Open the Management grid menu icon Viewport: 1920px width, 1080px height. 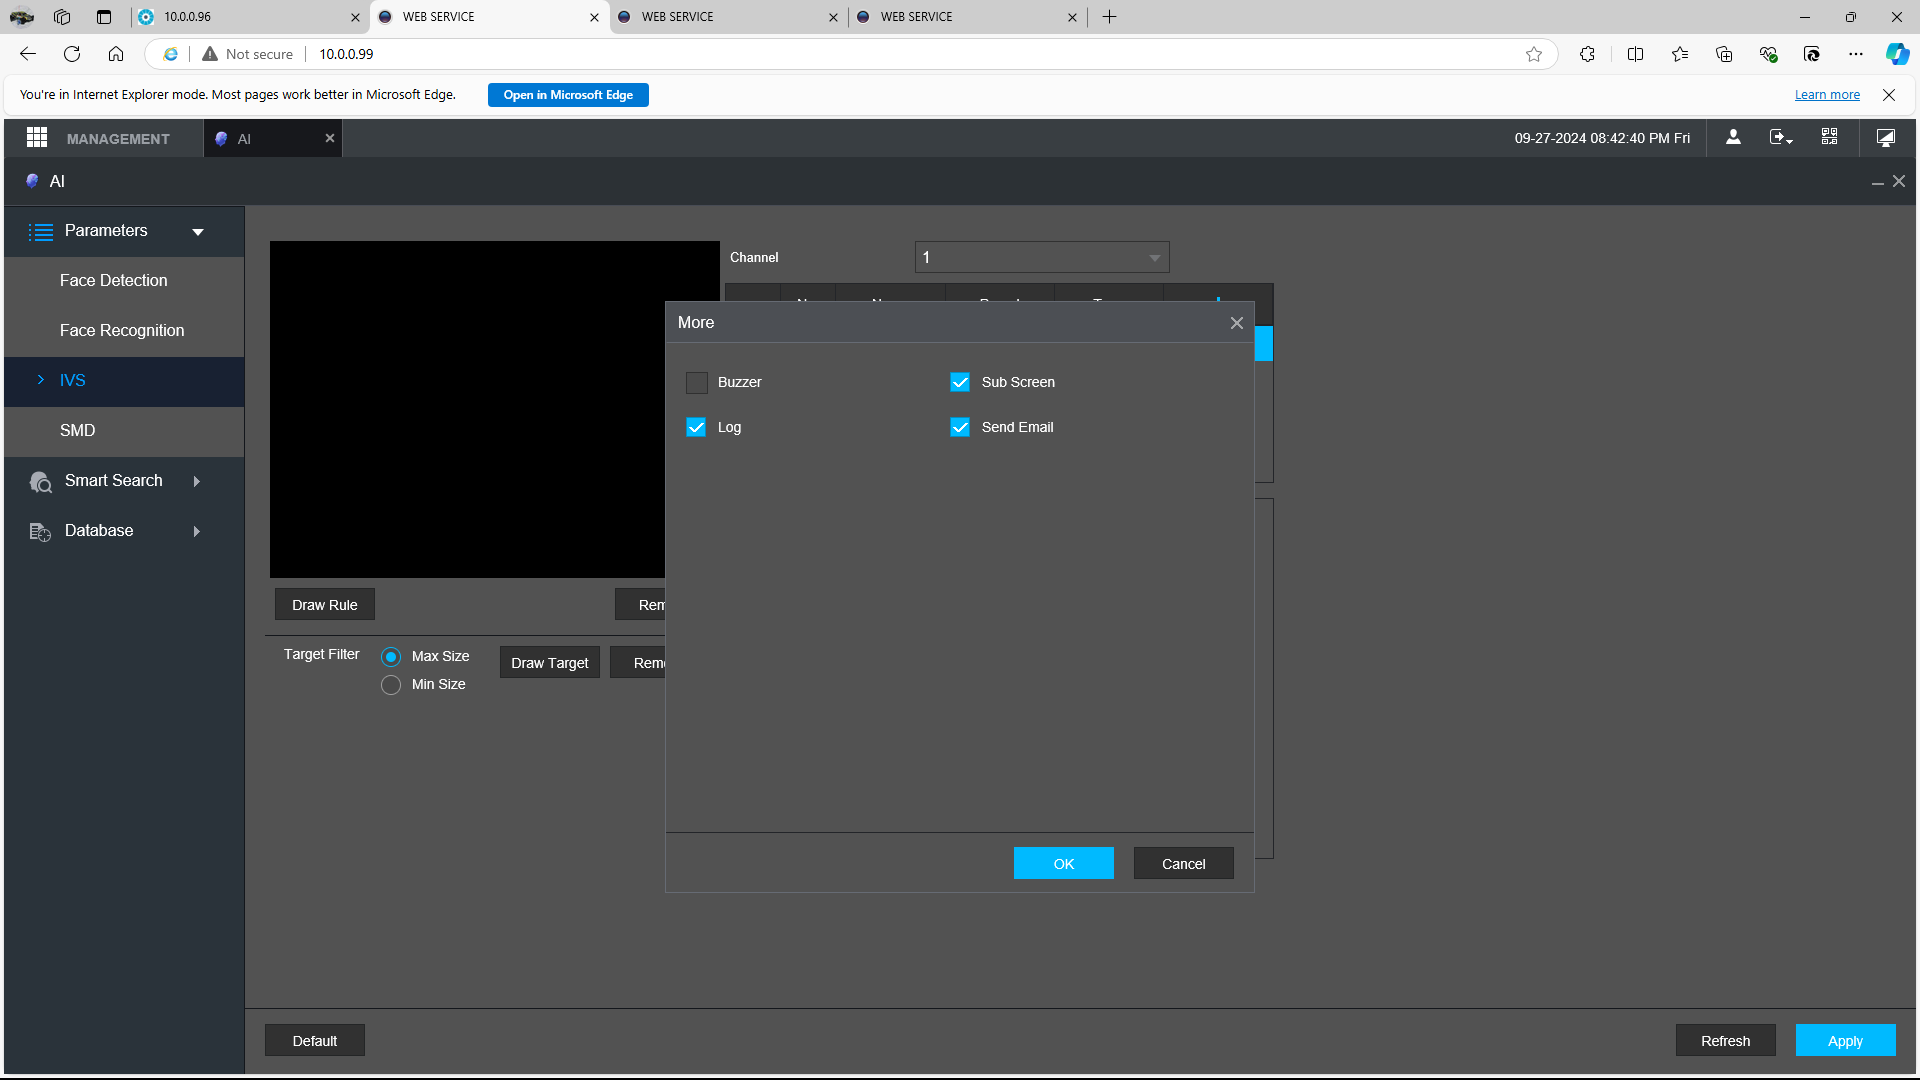(37, 138)
